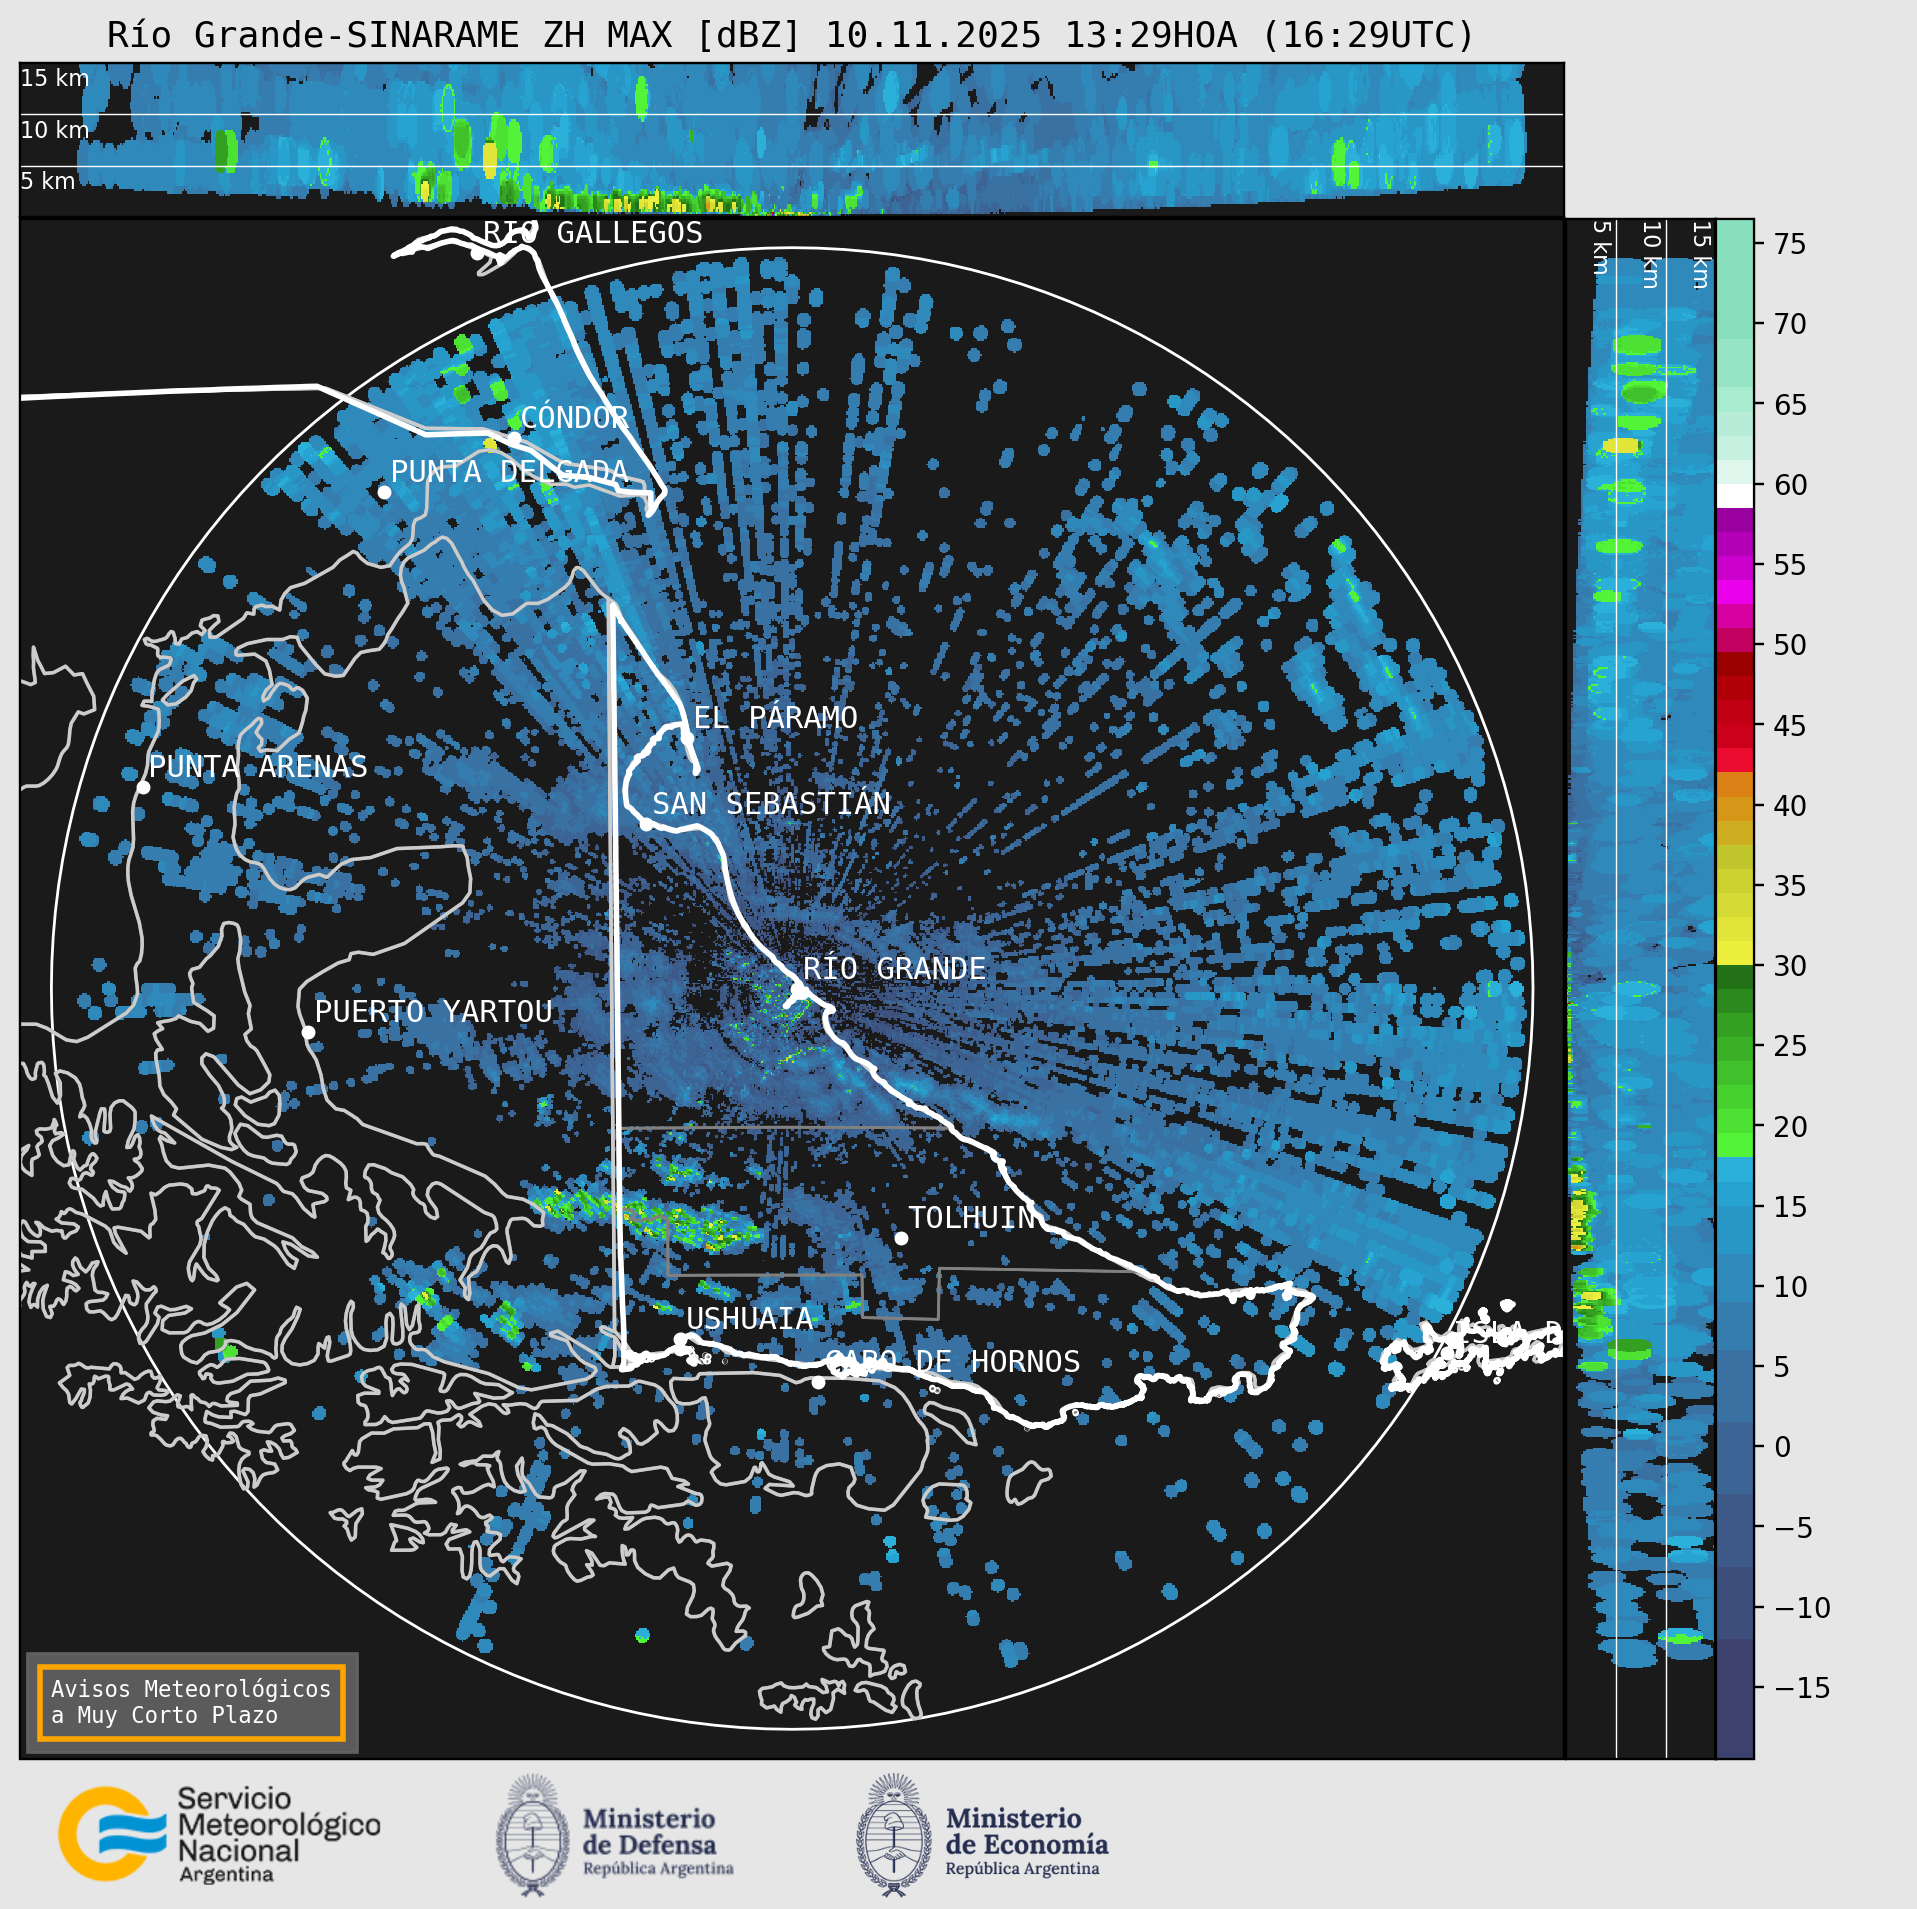Click the Tolhuin location dot
This screenshot has width=1917, height=1909.
click(x=901, y=1238)
